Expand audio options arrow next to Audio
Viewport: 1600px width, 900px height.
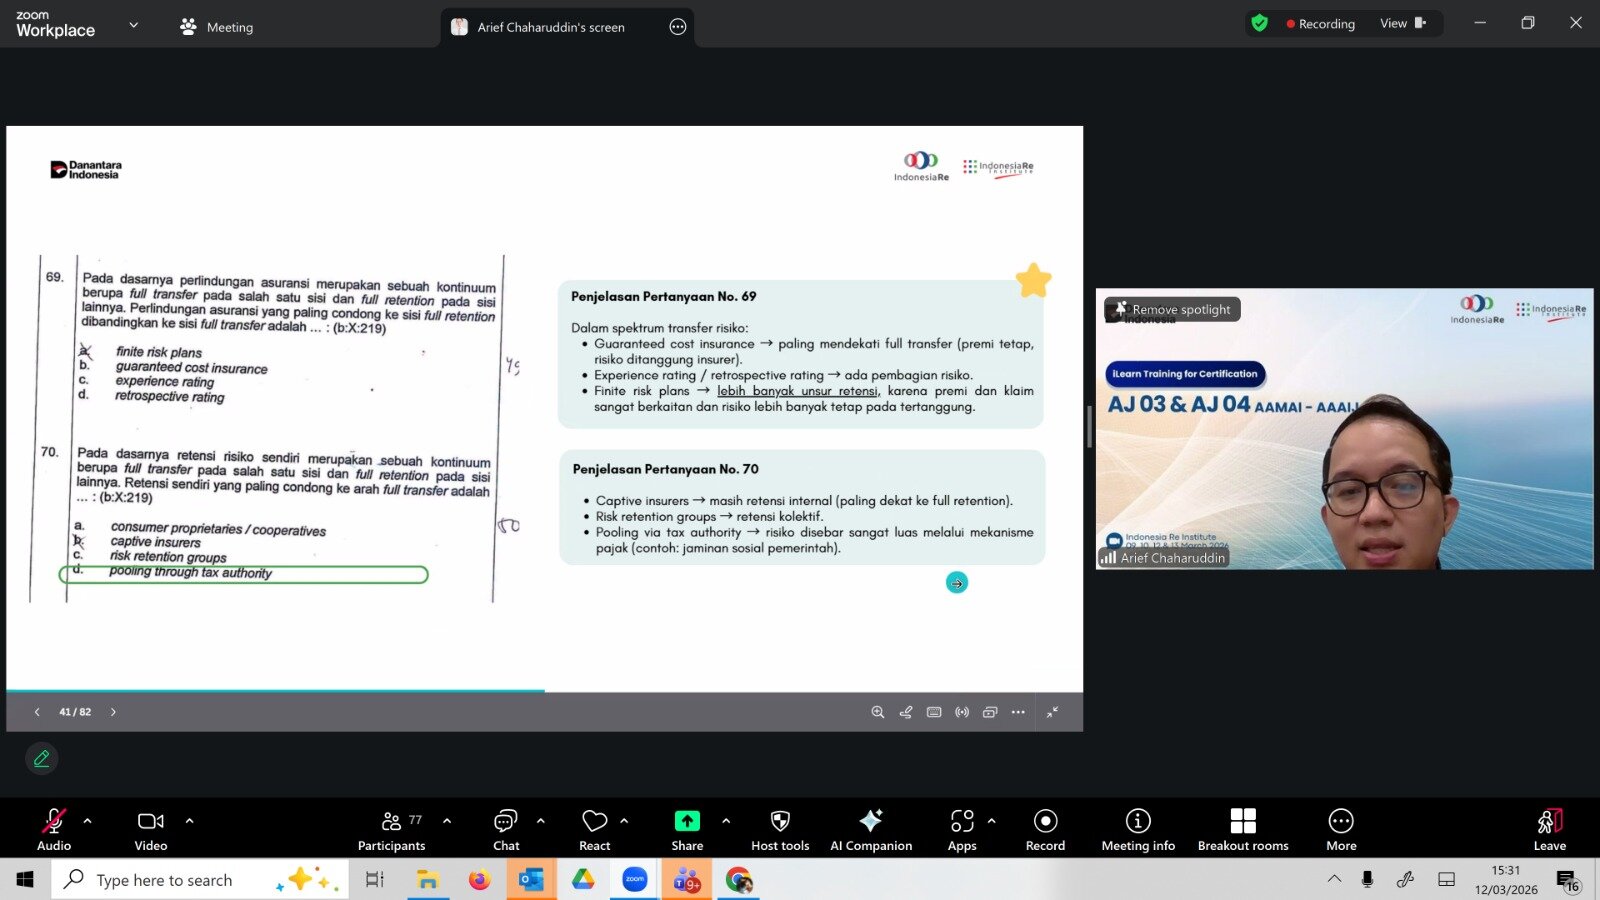pyautogui.click(x=88, y=821)
